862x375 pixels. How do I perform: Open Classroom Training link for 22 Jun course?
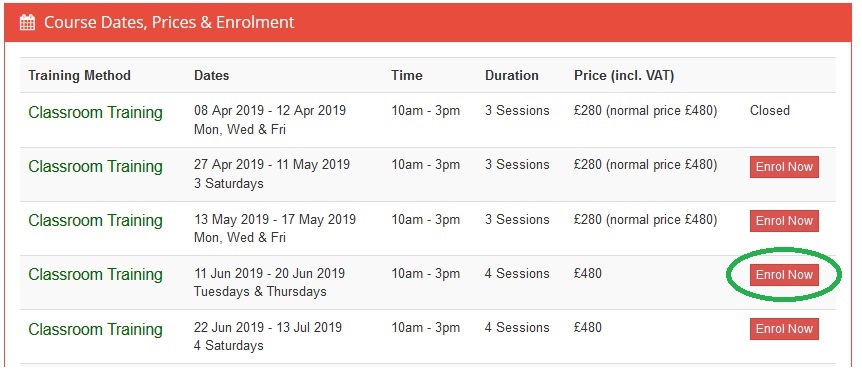96,329
